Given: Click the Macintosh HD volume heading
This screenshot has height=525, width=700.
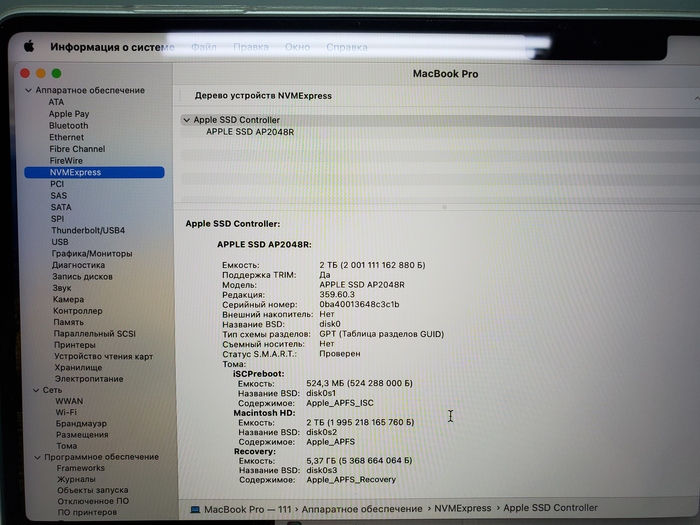Looking at the screenshot, I should click(264, 413).
